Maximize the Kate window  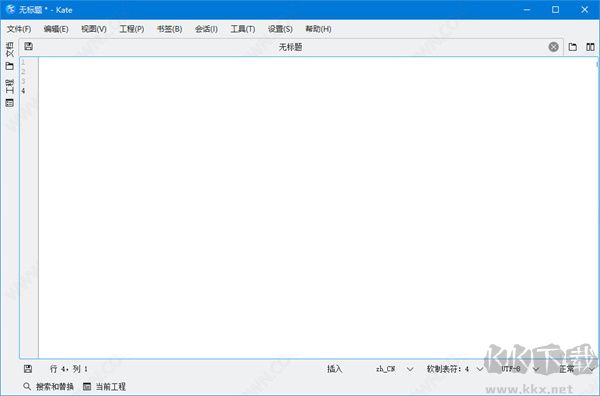pos(556,10)
